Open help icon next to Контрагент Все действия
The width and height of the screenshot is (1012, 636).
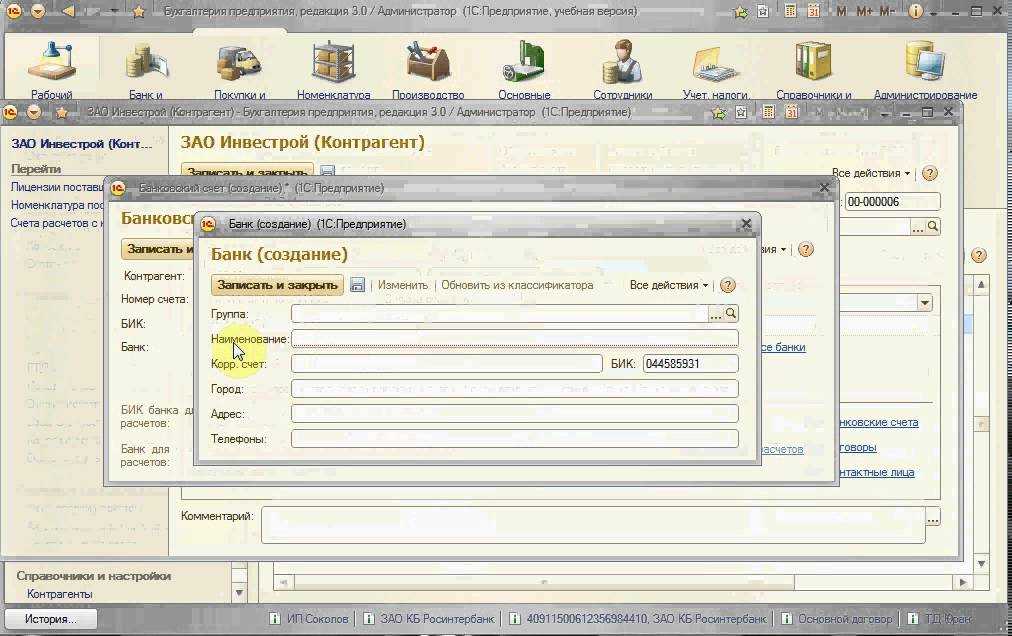coord(929,173)
